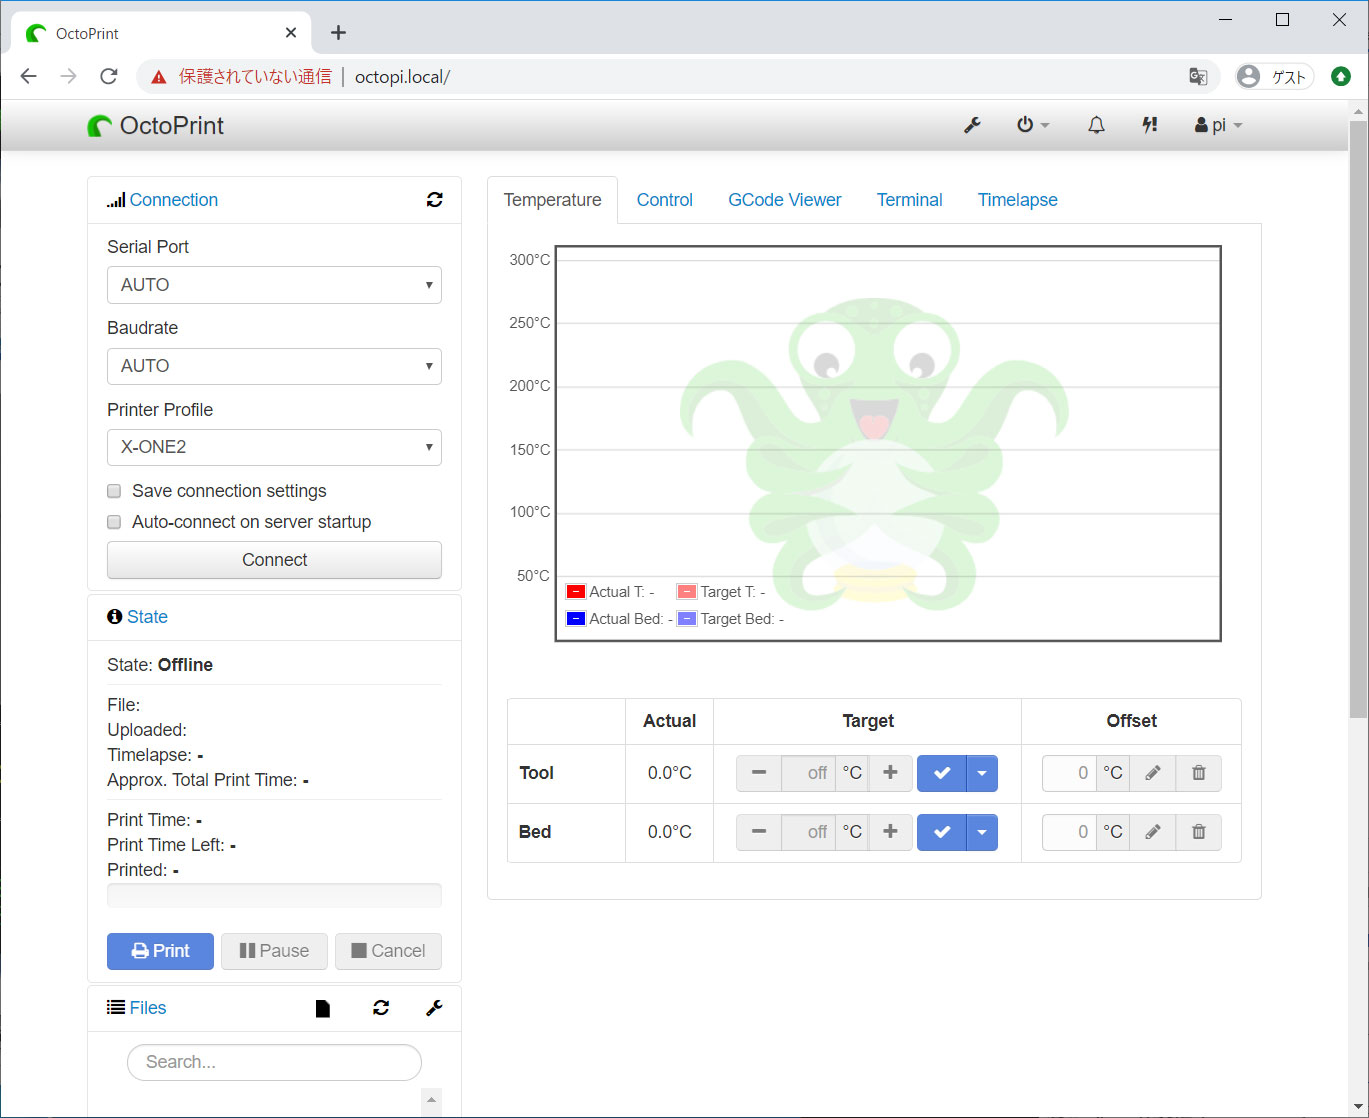The height and width of the screenshot is (1118, 1369).
Task: Decrease Bed target temperature
Action: point(759,832)
